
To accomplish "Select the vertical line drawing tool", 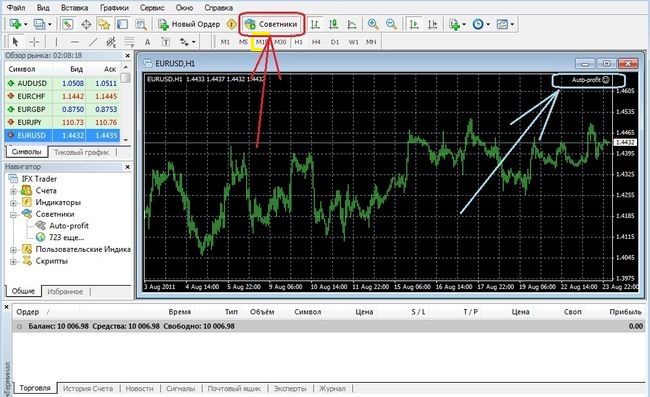I will point(56,42).
